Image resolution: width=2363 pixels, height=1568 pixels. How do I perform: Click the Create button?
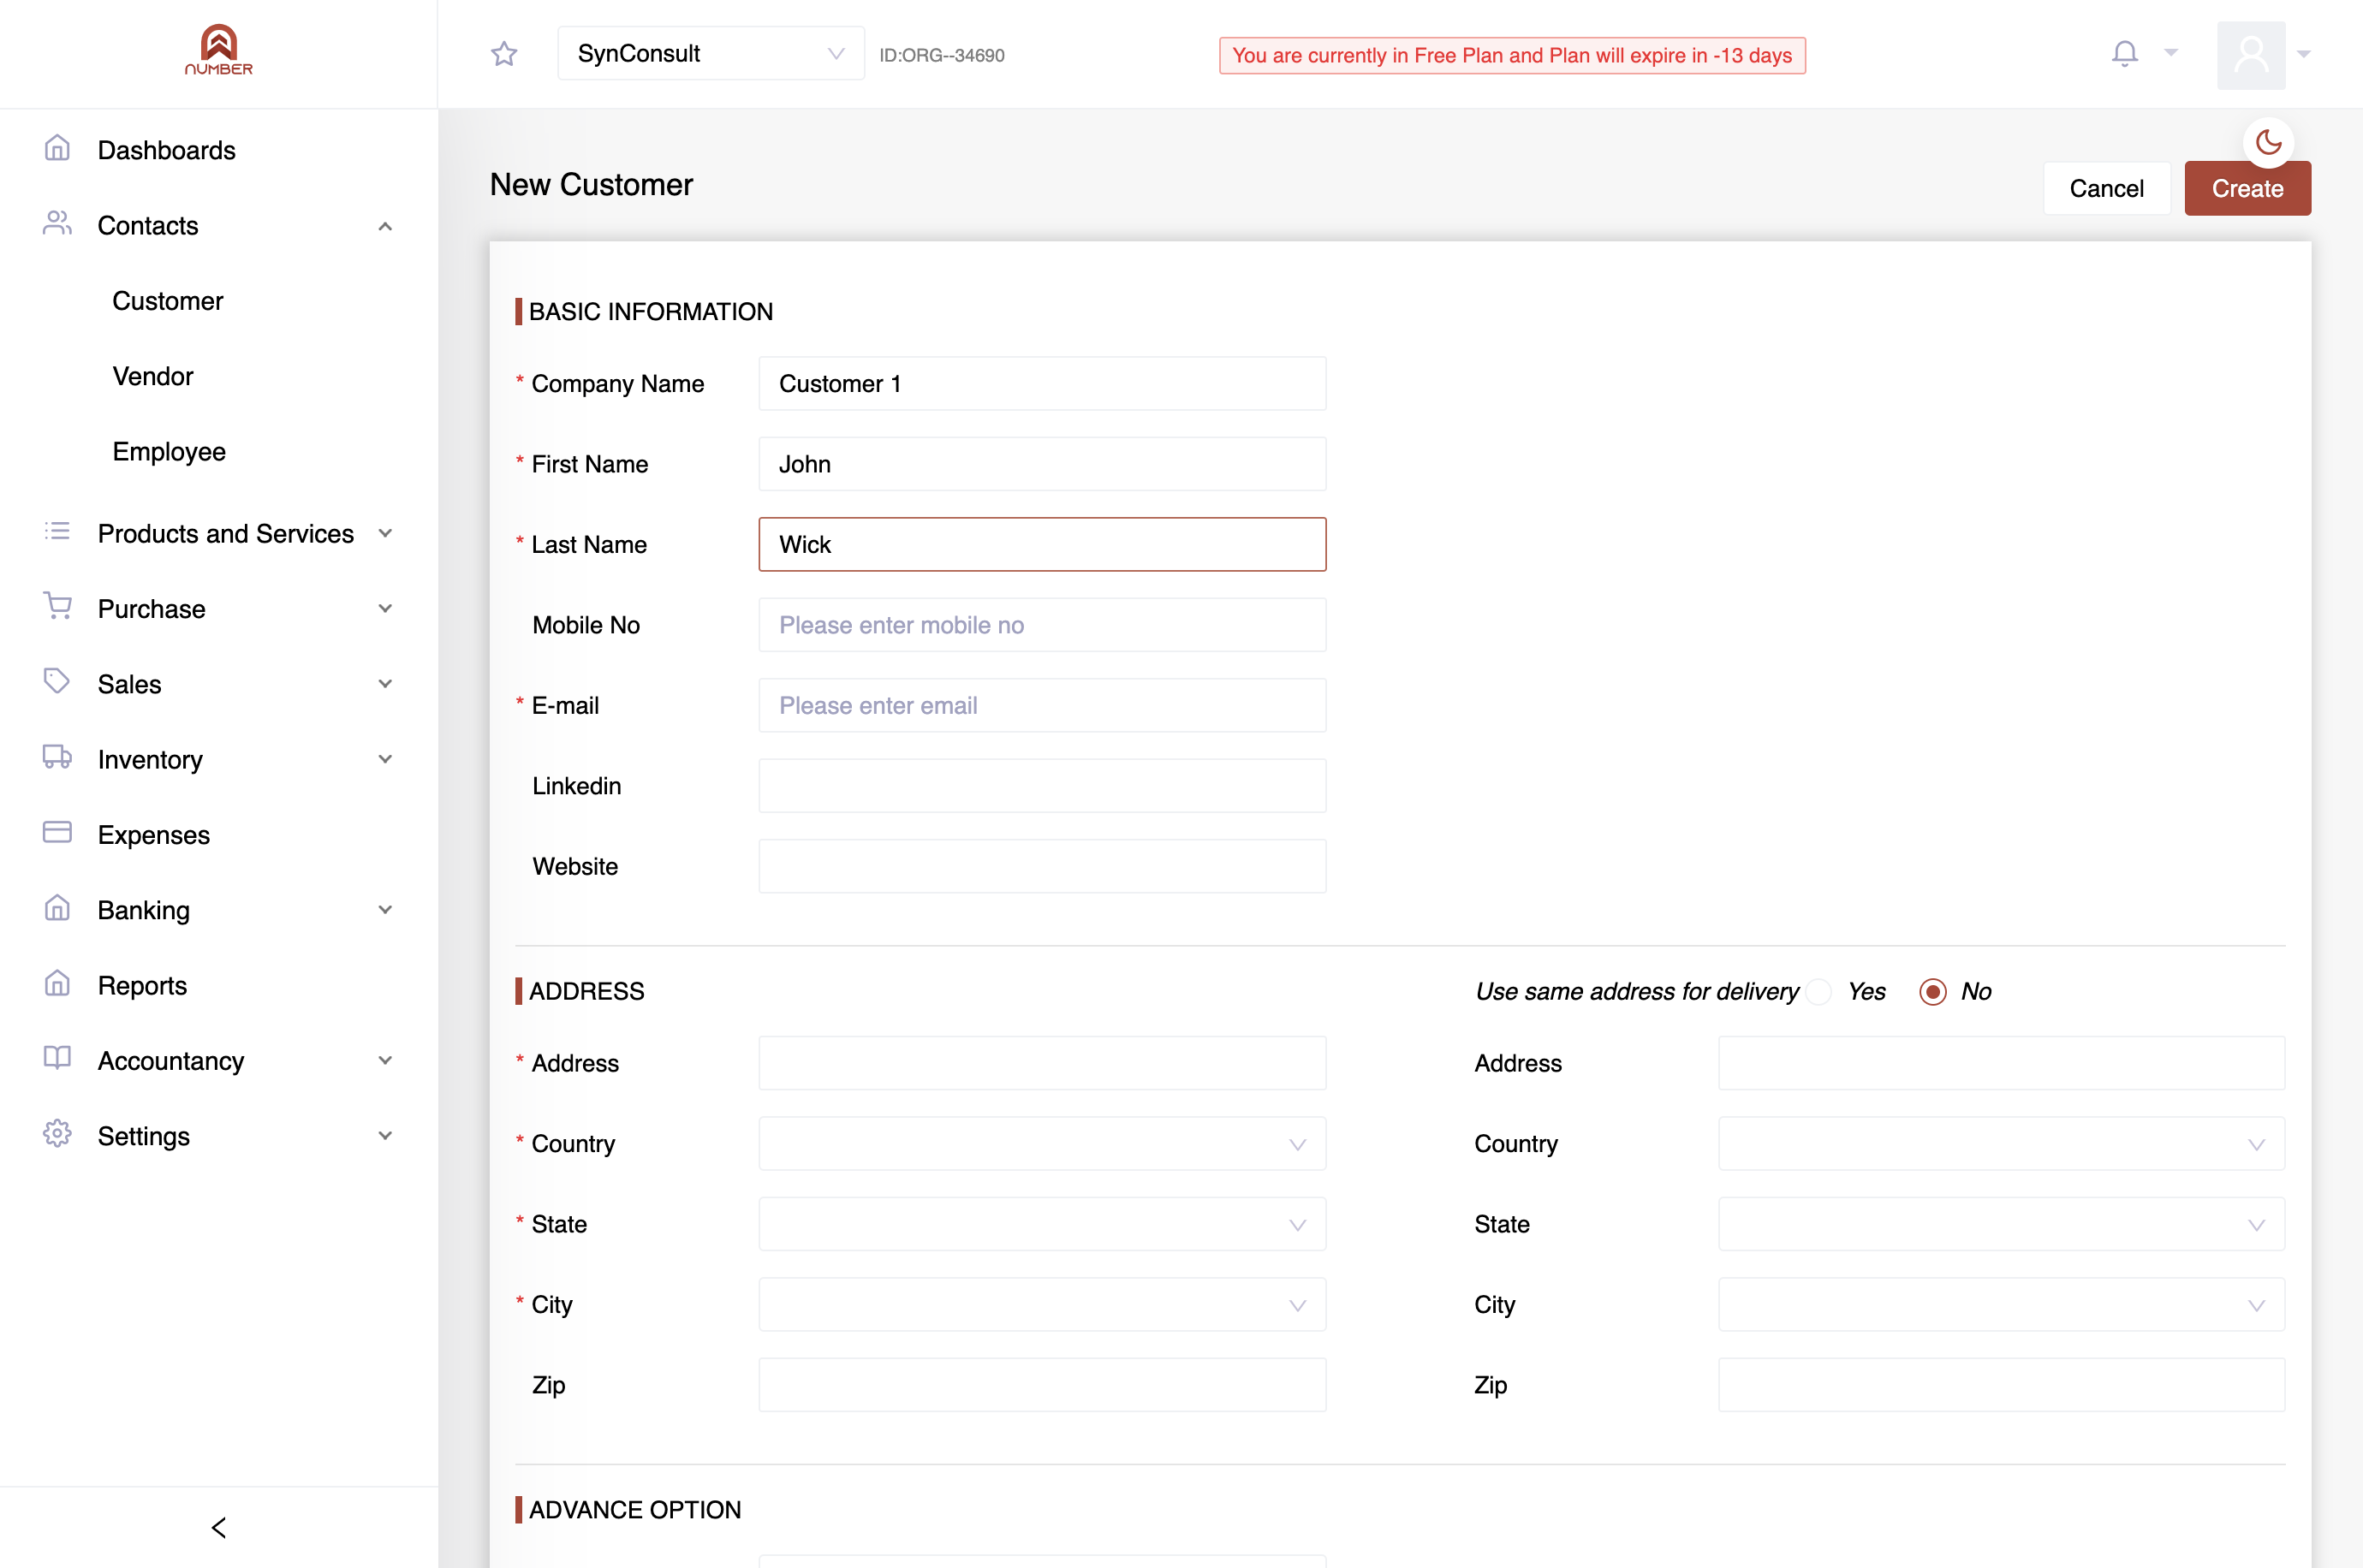point(2247,189)
